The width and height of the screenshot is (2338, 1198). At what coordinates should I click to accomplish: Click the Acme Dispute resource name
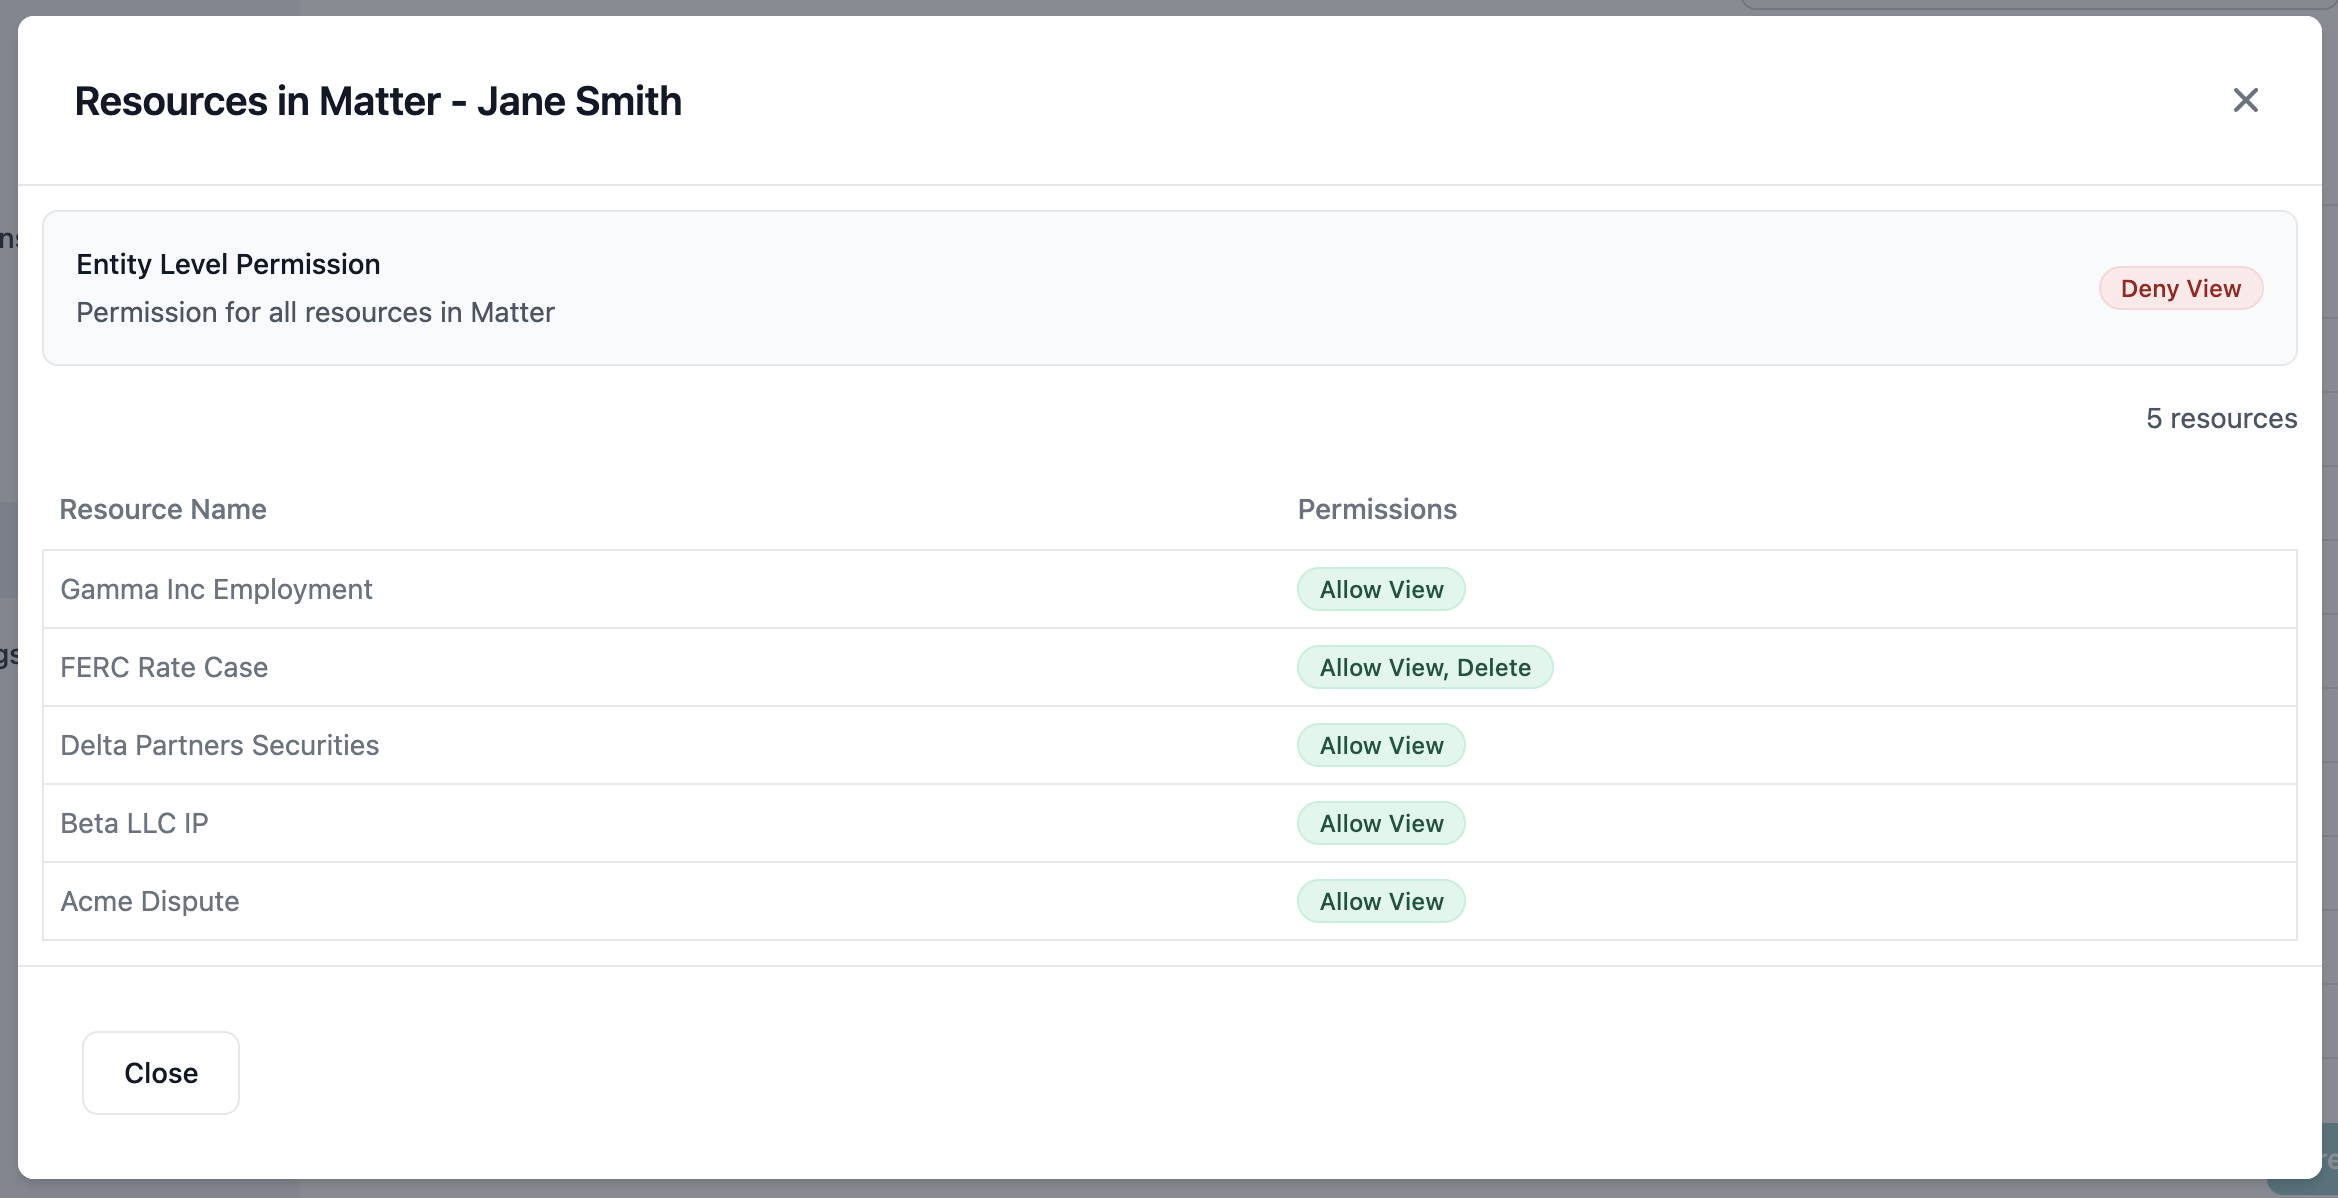[x=150, y=901]
